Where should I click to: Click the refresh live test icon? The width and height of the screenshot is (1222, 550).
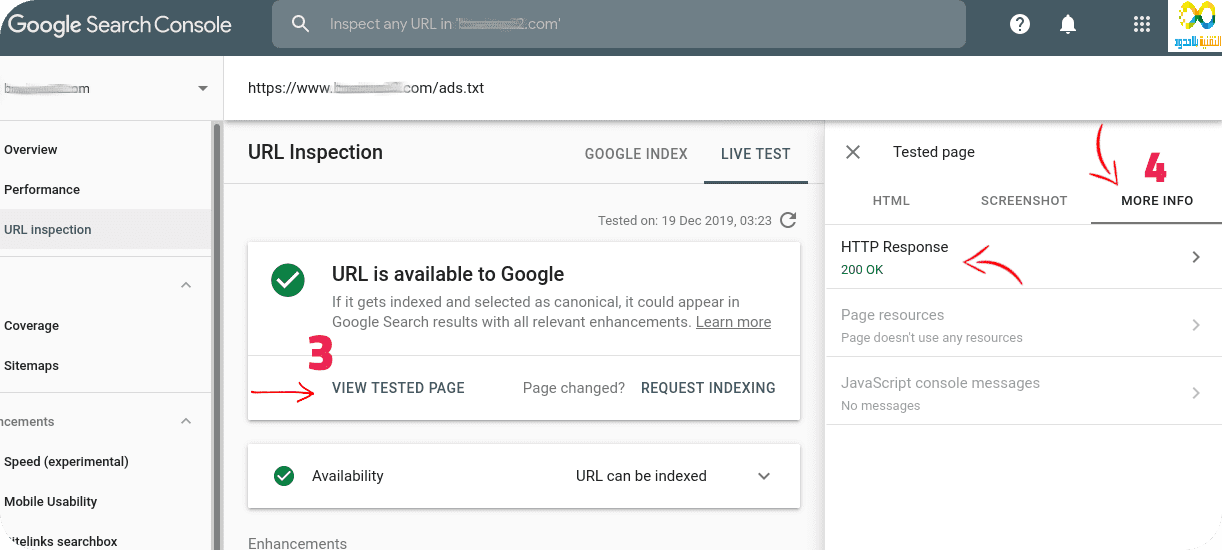[788, 220]
